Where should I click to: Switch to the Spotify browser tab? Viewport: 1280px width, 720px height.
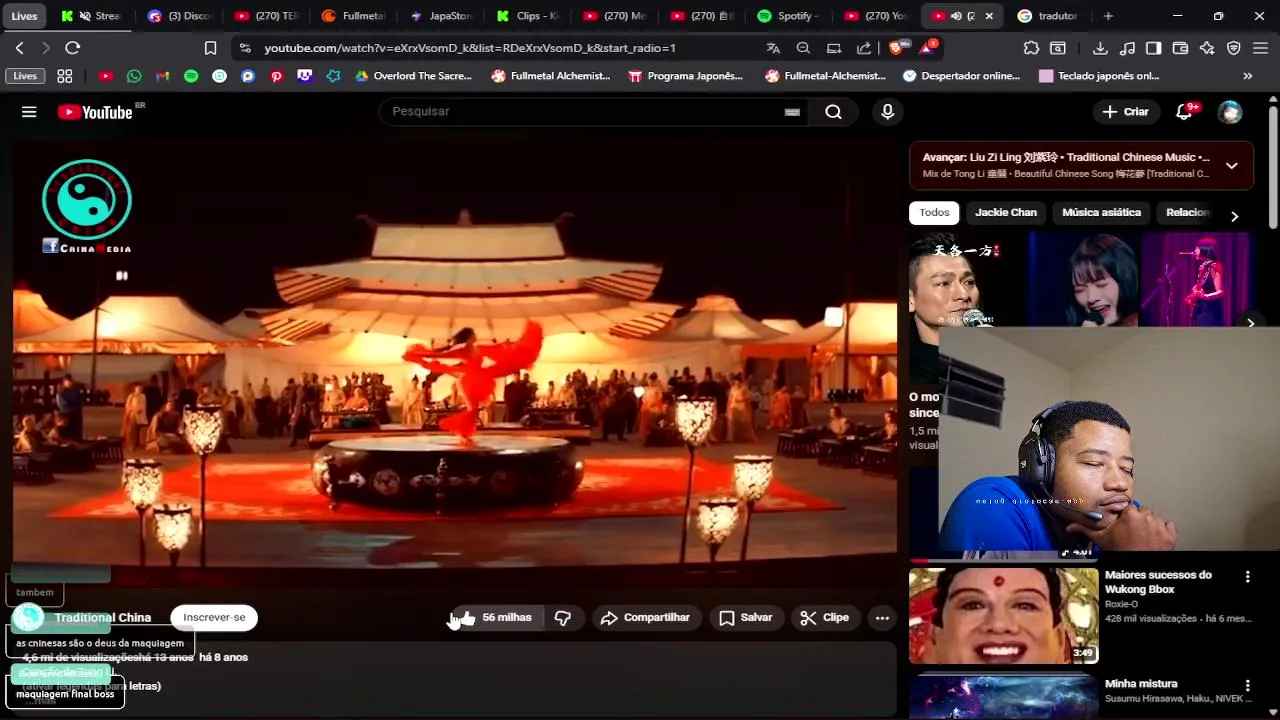click(789, 16)
